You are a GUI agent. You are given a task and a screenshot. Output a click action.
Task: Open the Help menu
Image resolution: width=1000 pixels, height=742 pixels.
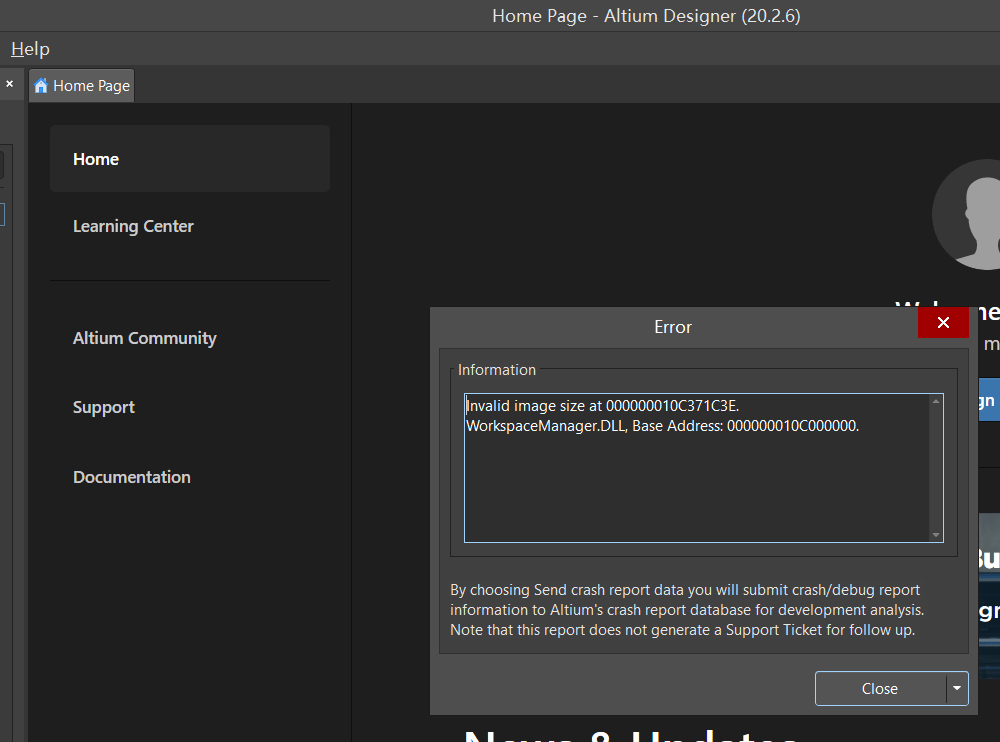[30, 49]
